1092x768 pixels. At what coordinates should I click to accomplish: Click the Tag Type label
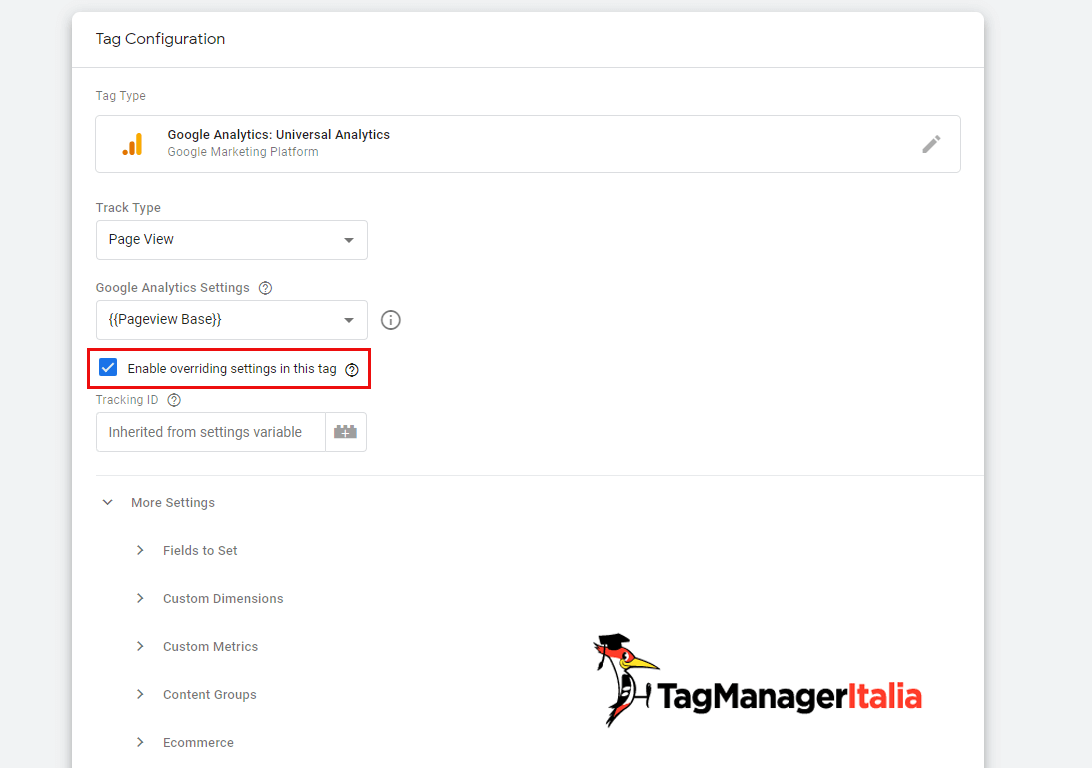[x=120, y=96]
